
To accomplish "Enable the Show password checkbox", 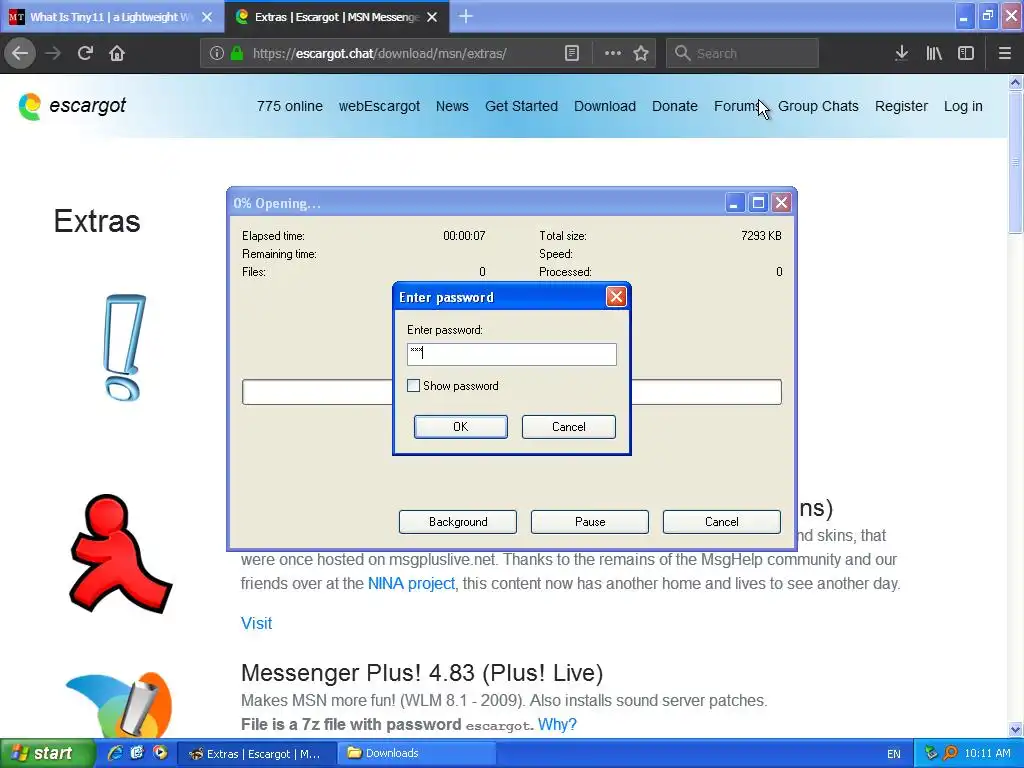I will pos(413,386).
